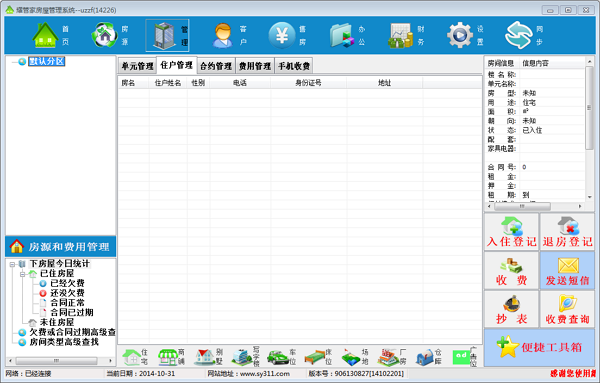600x383 pixels.
Task: Select 还没欠费 in the tree
Action: (67, 293)
